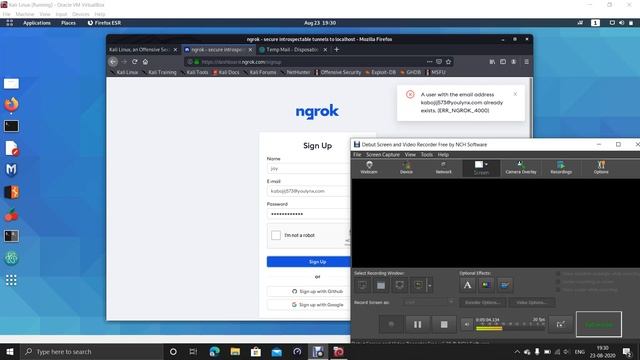Click Windows taskbar search box
Viewport: 640px width, 360px height.
(x=91, y=351)
